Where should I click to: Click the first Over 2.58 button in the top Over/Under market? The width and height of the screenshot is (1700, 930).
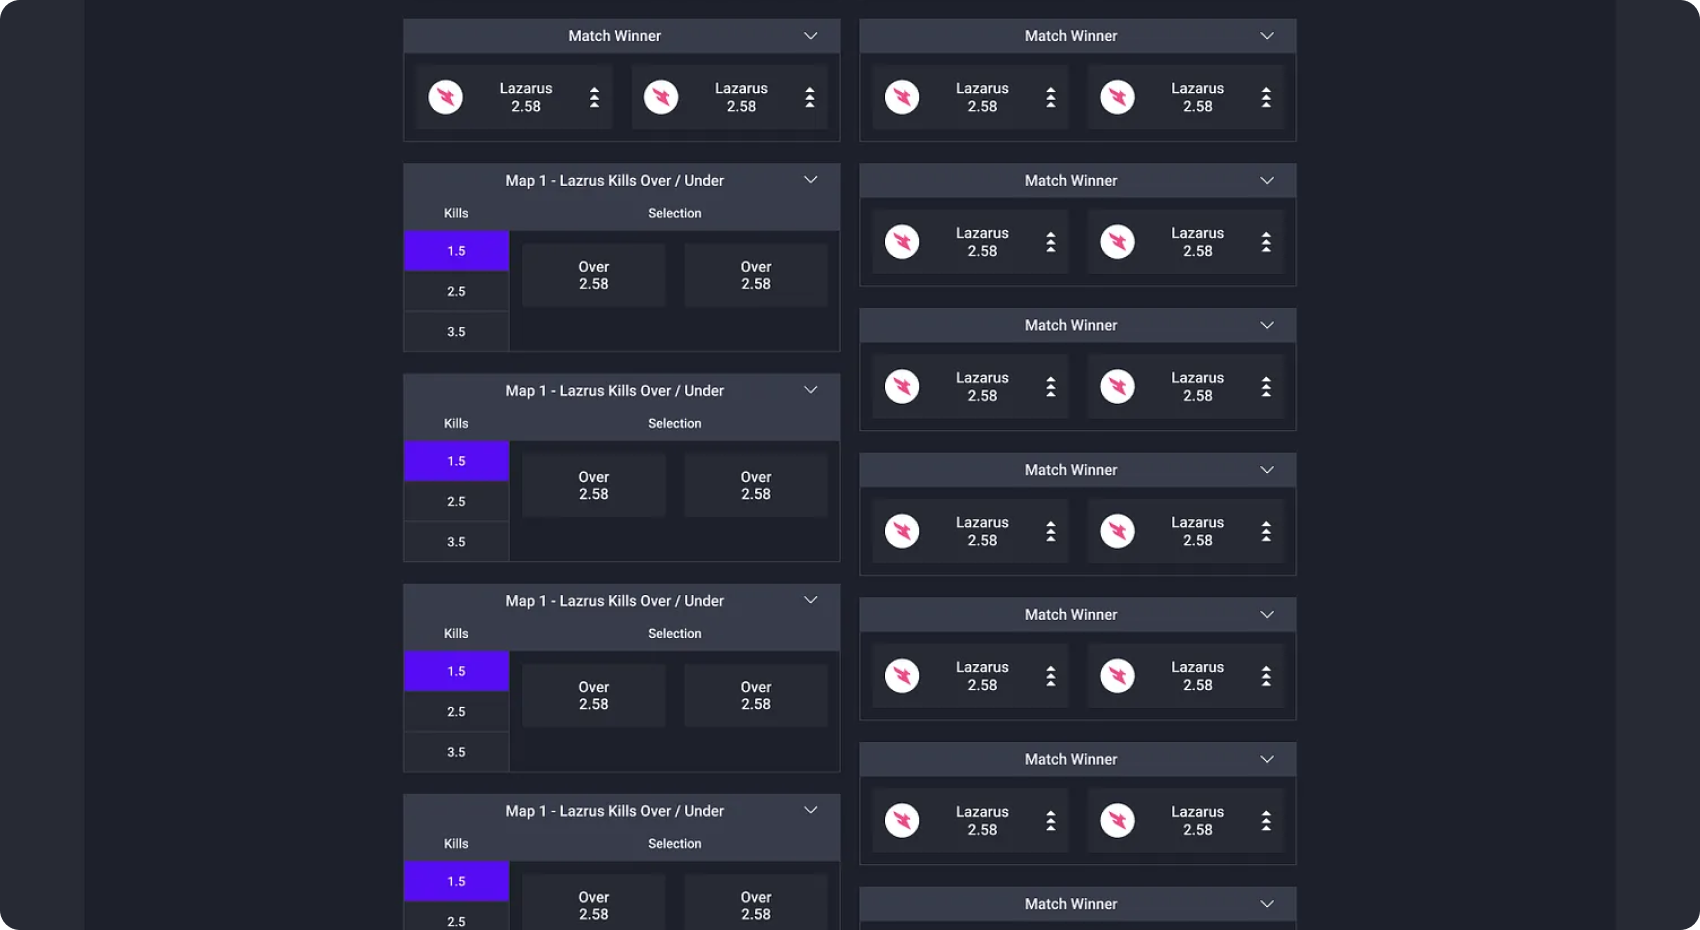tap(593, 274)
